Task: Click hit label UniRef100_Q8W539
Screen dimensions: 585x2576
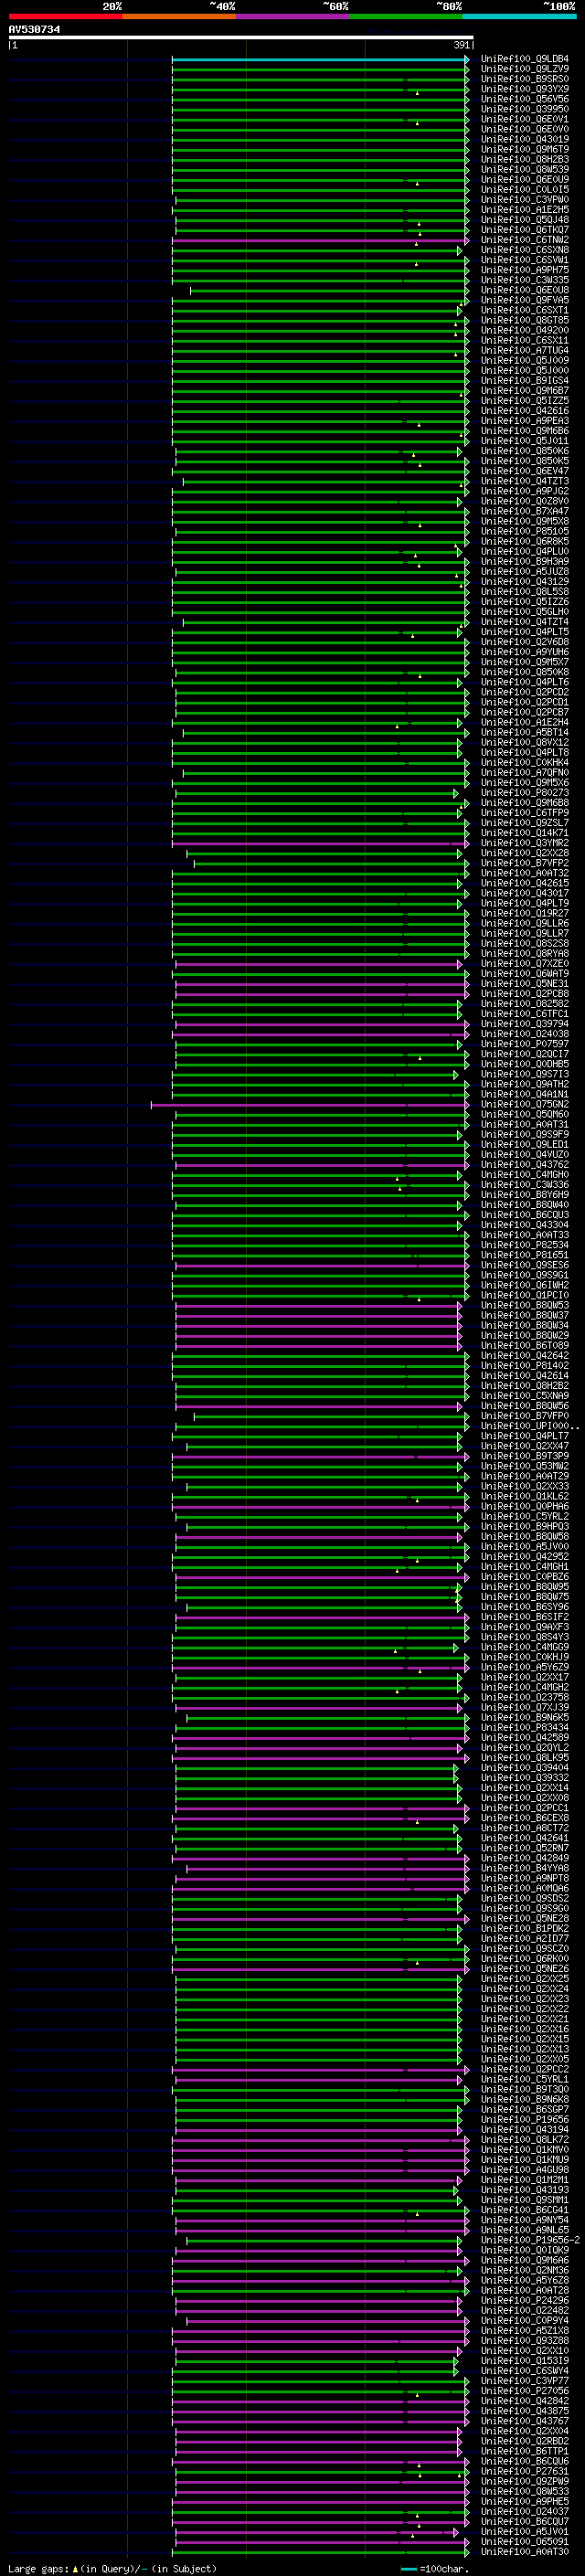Action: point(525,169)
